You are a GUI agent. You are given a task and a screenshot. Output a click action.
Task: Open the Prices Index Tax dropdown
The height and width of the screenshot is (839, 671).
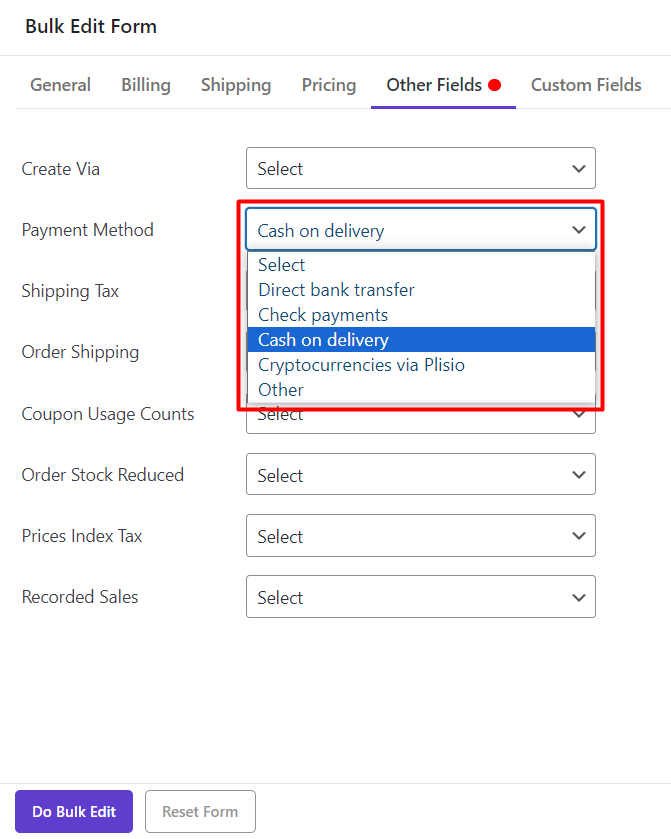click(x=420, y=536)
